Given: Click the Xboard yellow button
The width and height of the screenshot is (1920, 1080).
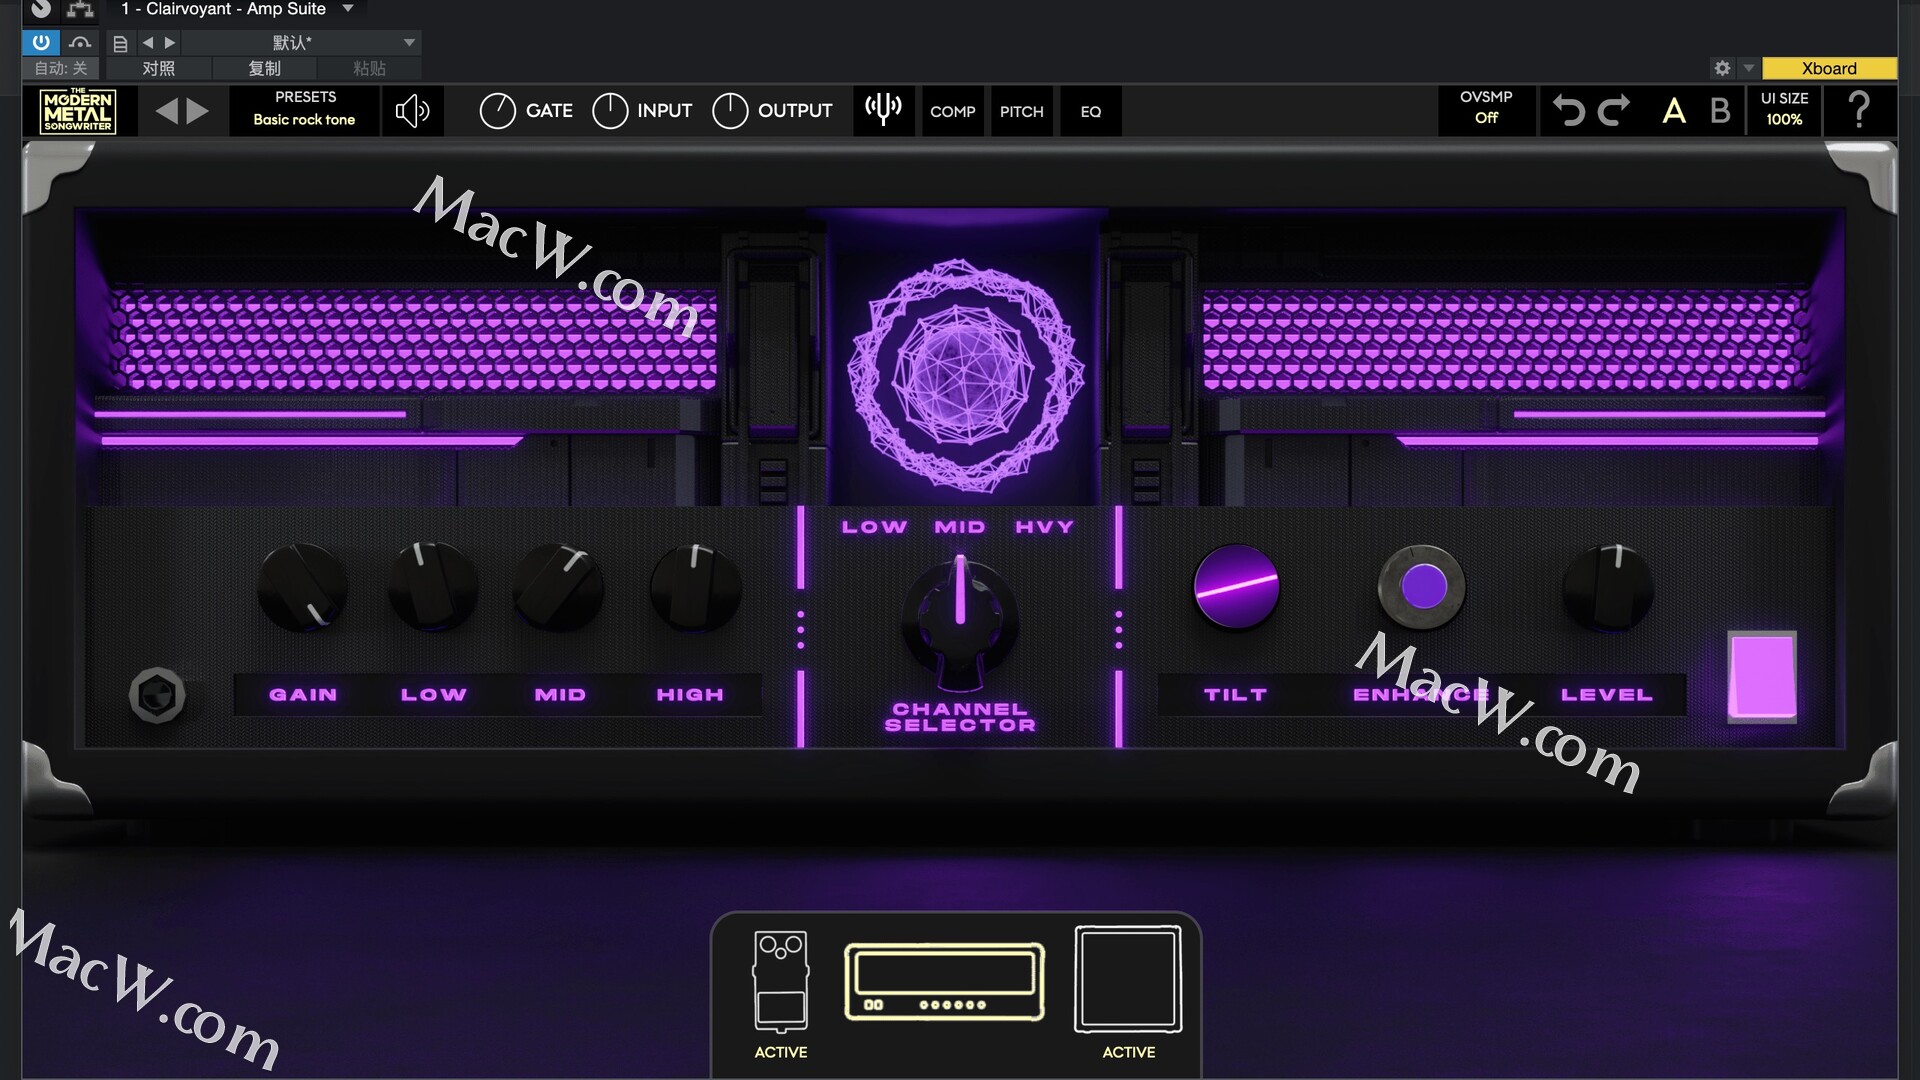Looking at the screenshot, I should (1829, 68).
